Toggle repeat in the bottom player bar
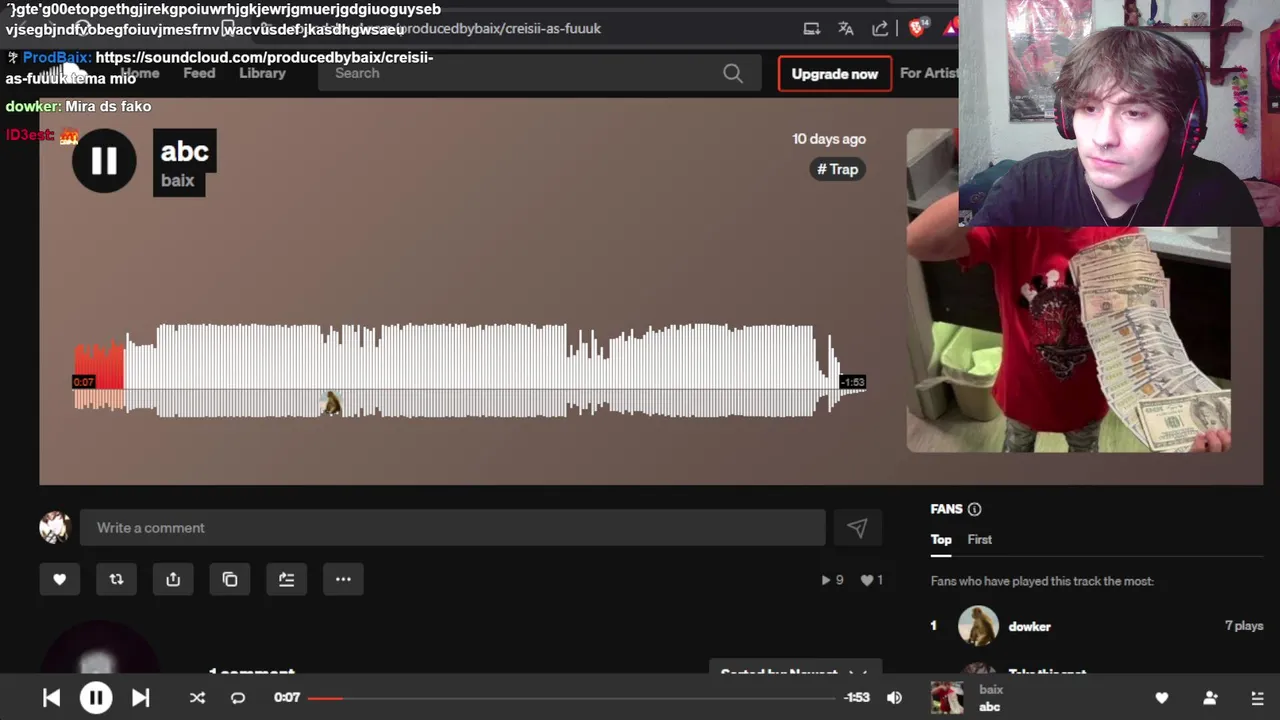1280x720 pixels. [238, 698]
